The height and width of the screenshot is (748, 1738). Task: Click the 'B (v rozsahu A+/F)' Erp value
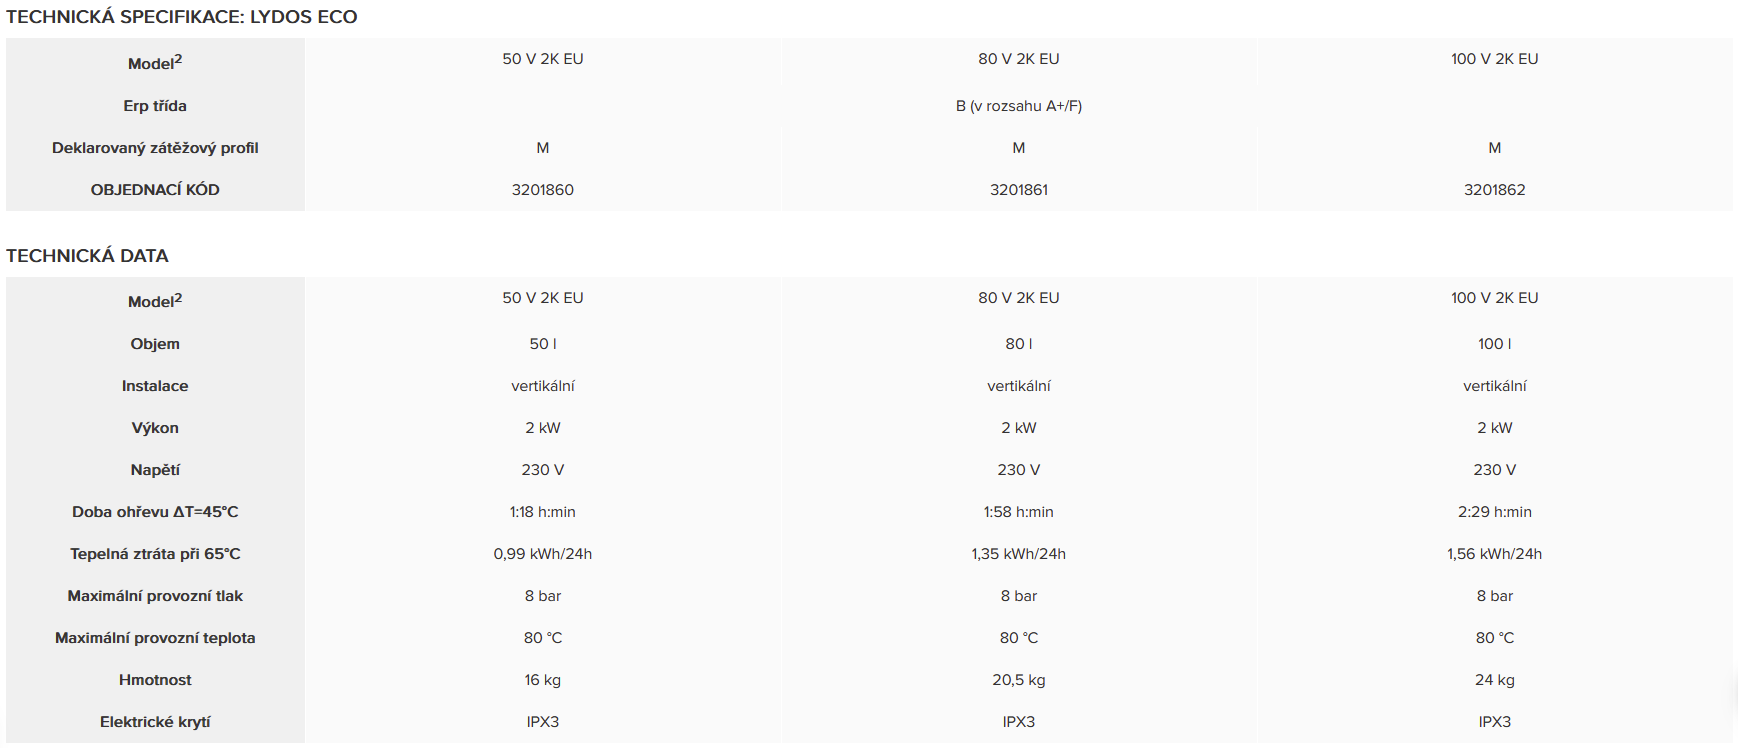pyautogui.click(x=1018, y=106)
